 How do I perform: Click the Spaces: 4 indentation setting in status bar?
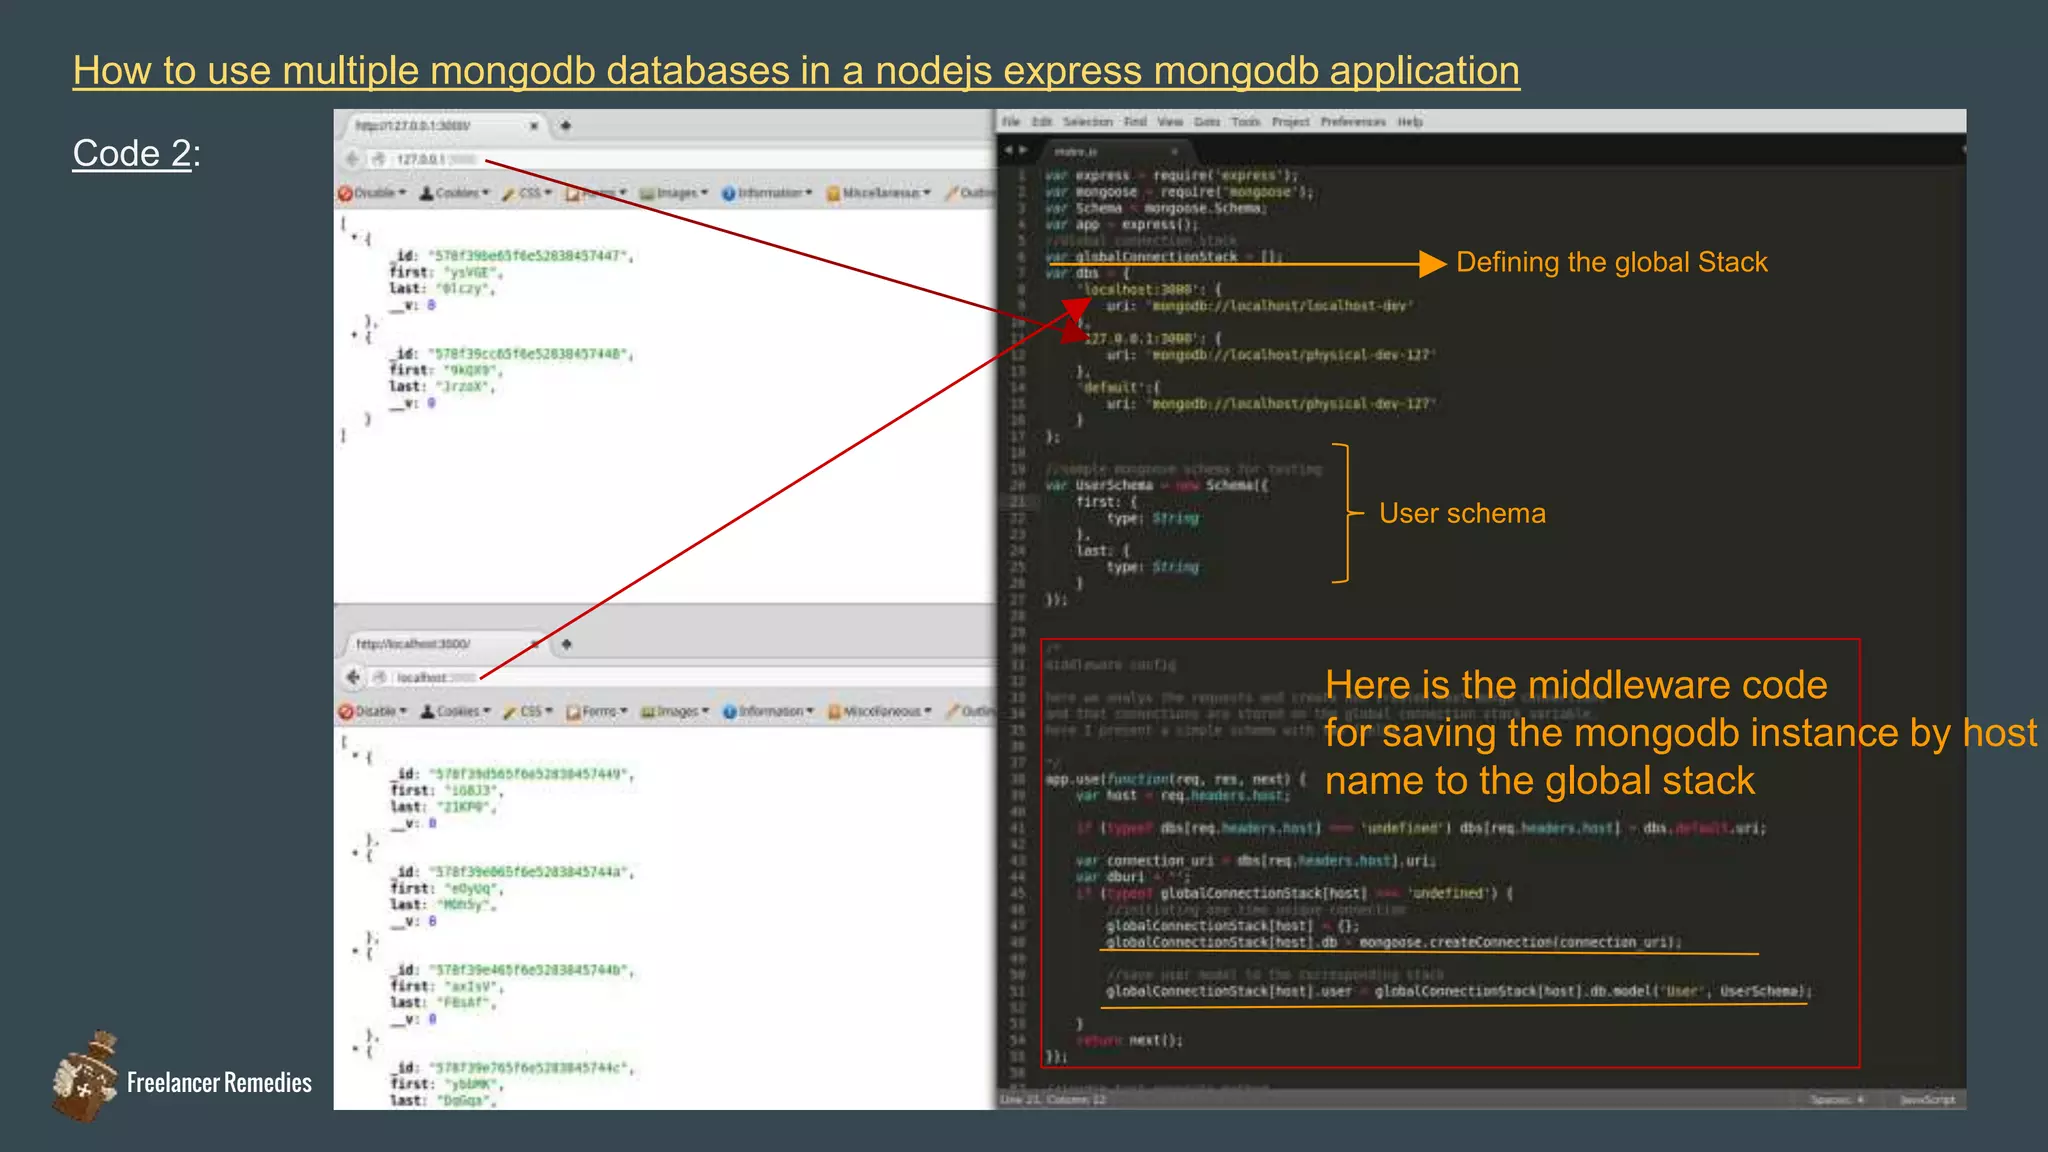[1837, 1100]
